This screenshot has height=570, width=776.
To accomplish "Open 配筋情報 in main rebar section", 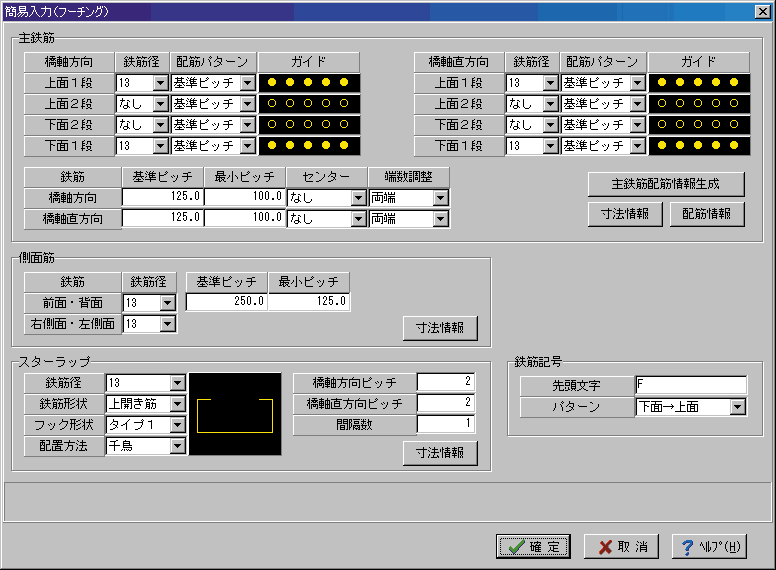I will click(707, 214).
